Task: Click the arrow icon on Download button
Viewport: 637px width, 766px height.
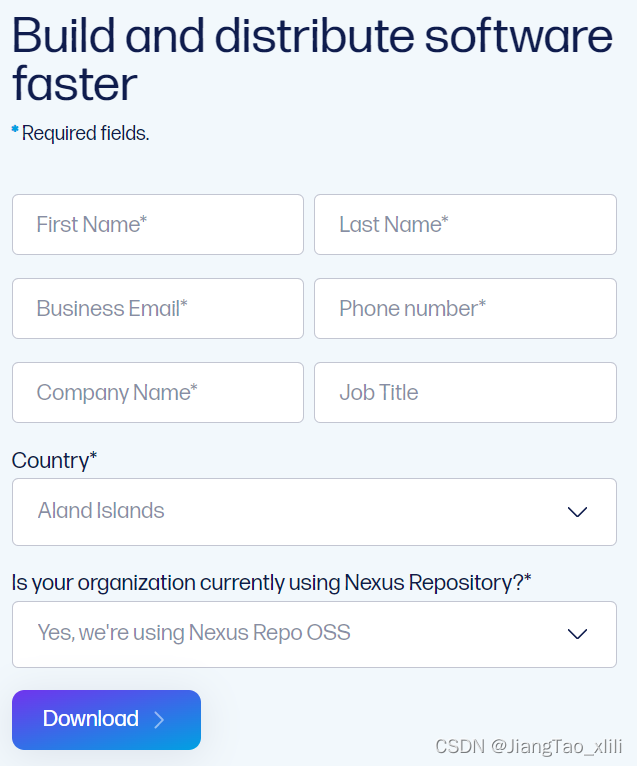Action: [x=159, y=720]
